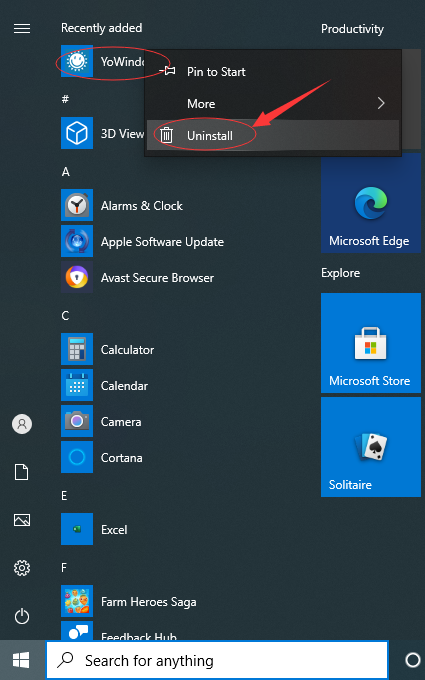Click the Calculator app icon
The width and height of the screenshot is (425, 680).
[77, 349]
